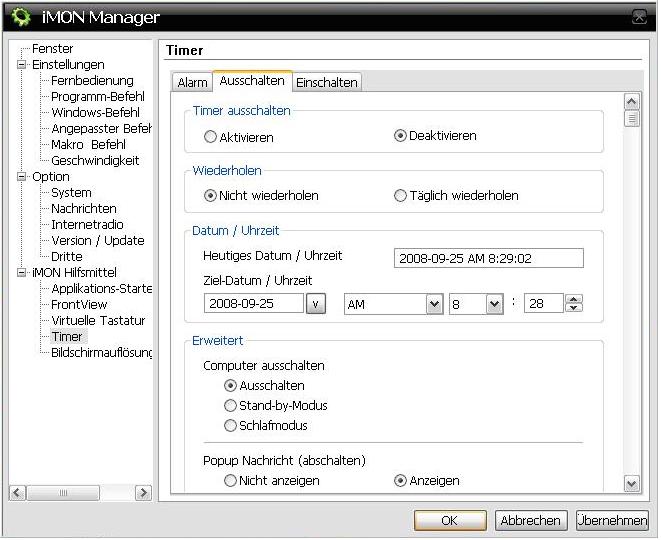Viewport: 661px width, 540px height.
Task: Increase minutes with spinner up arrow
Action: [574, 299]
